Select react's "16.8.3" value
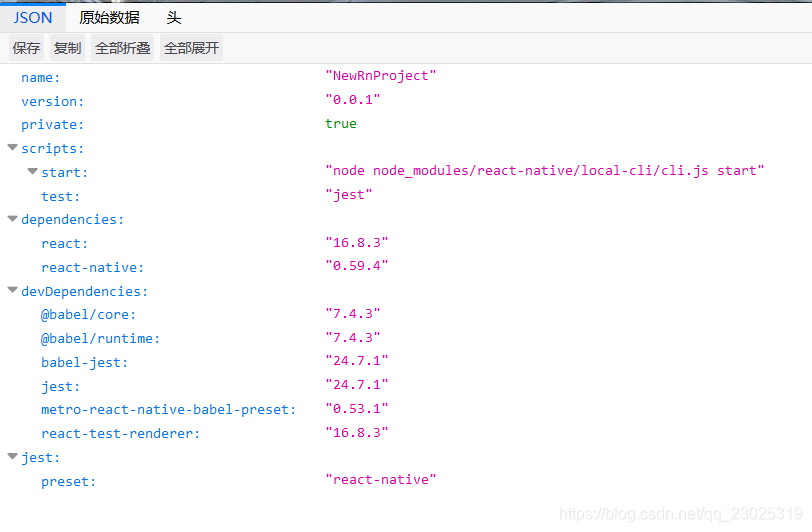Screen dimensions: 812x532 pos(357,242)
